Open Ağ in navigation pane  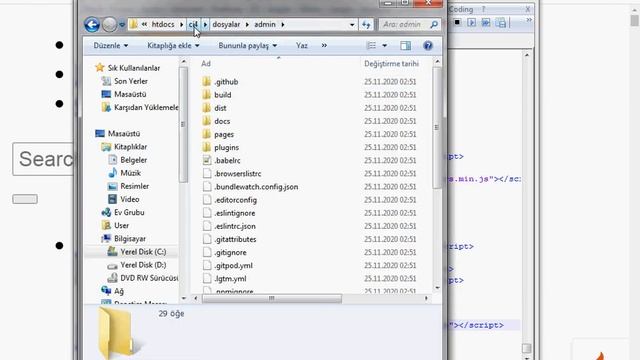(x=118, y=291)
